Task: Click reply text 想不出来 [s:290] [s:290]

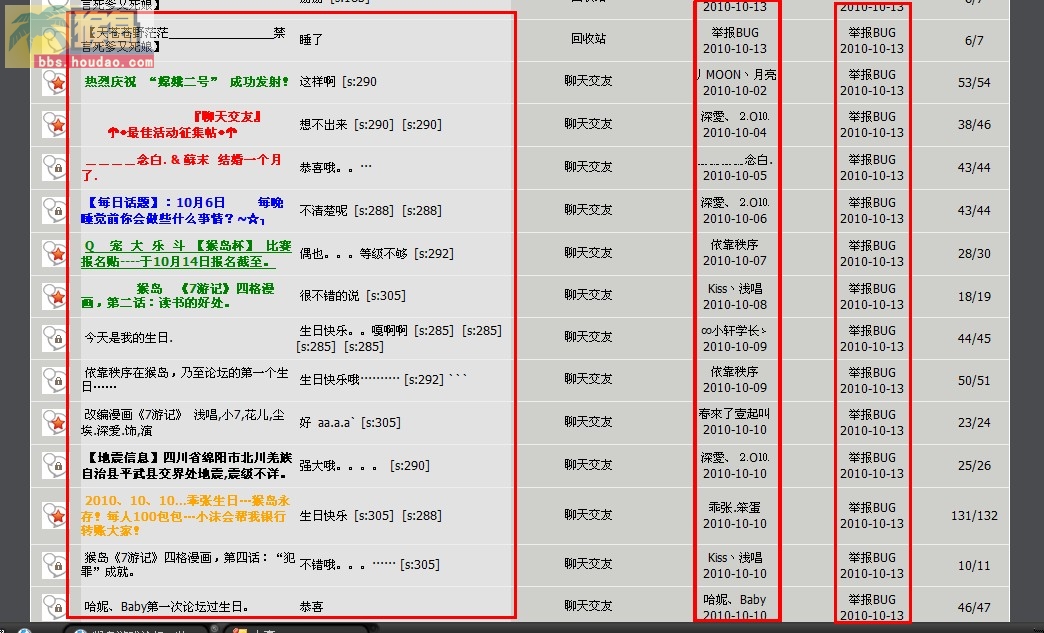Action: point(370,124)
